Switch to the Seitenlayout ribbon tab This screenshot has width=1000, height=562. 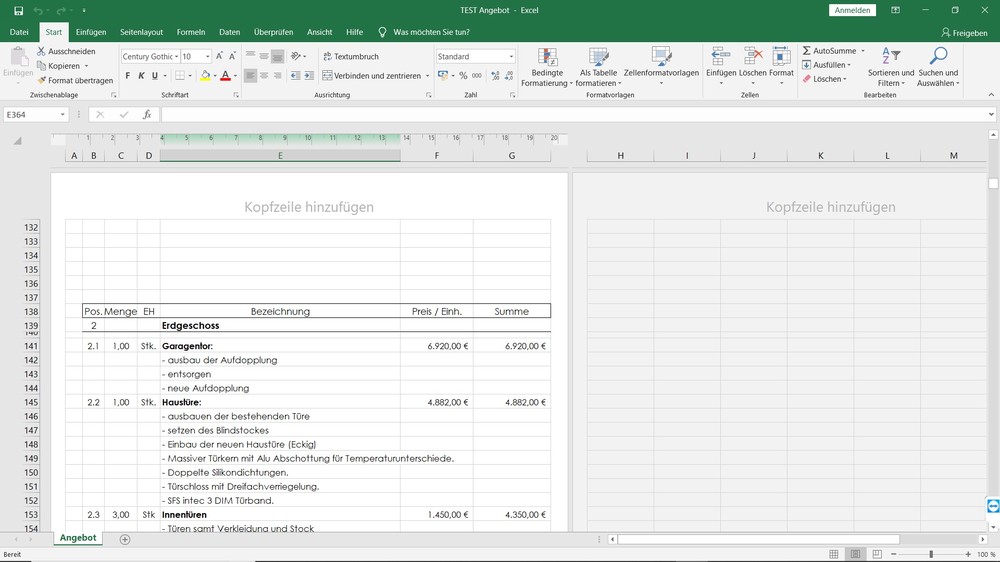141,32
